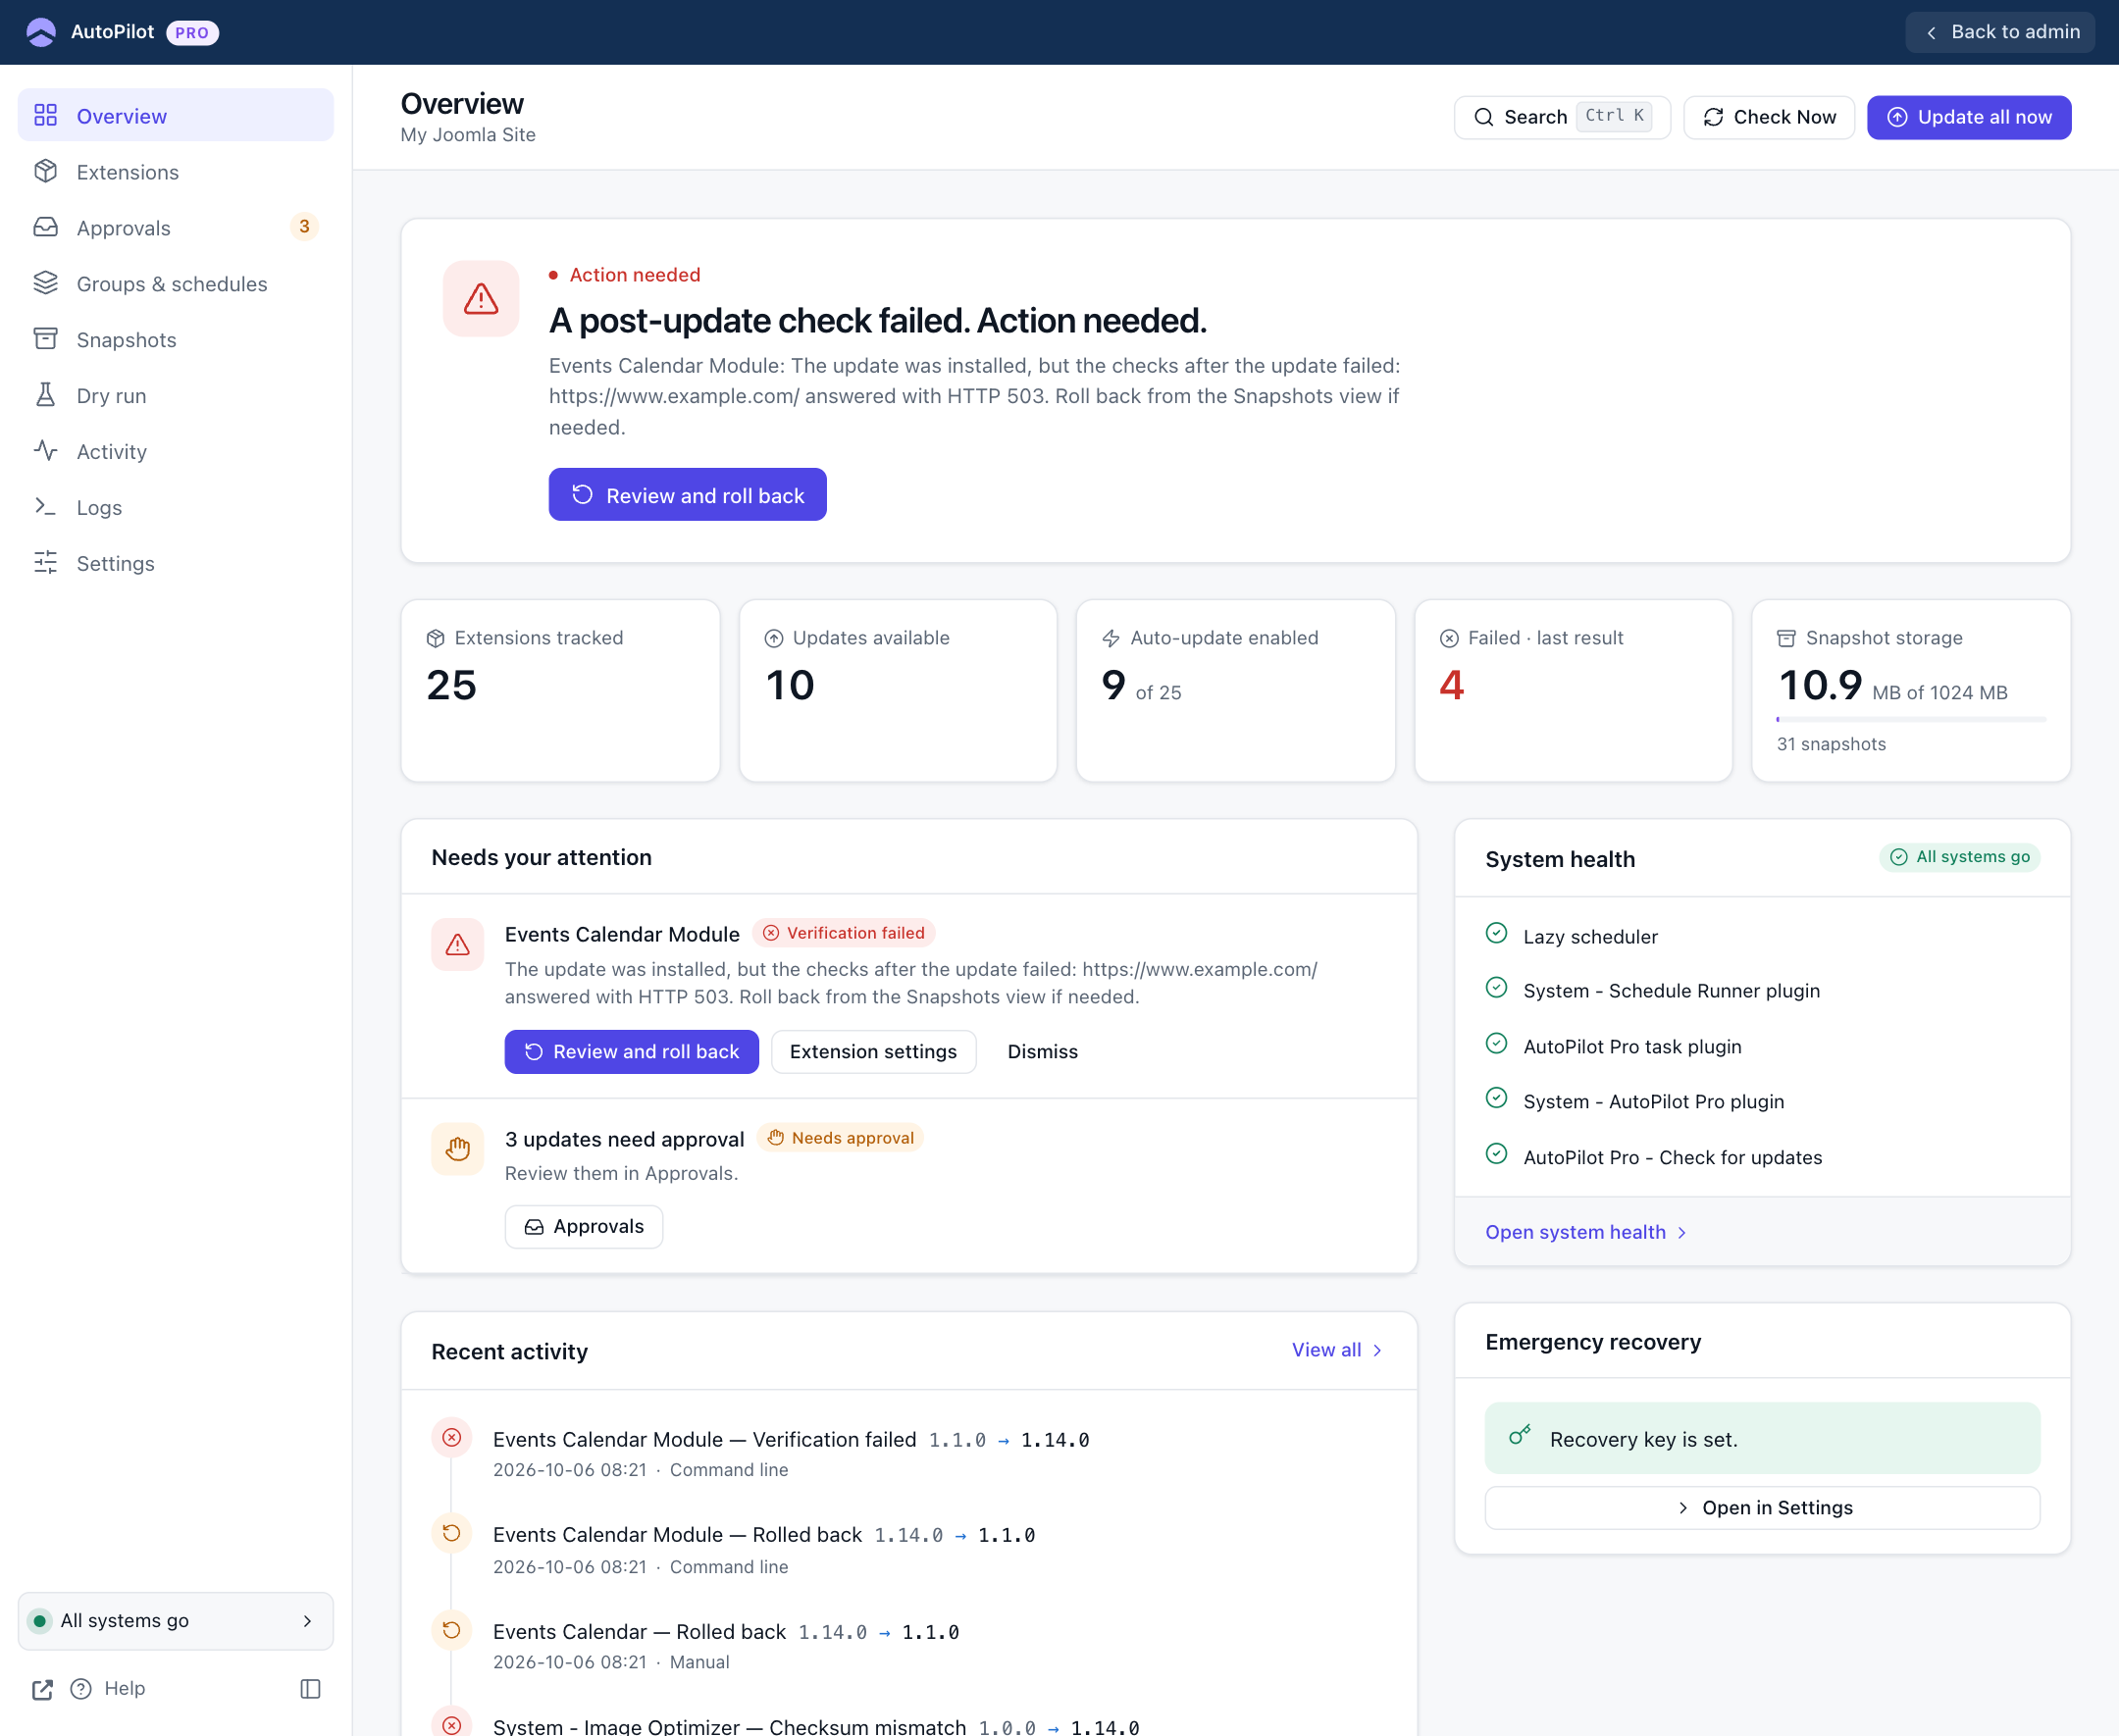Click Check Now button
Screen dimensions: 2119x1736
pos(1768,117)
